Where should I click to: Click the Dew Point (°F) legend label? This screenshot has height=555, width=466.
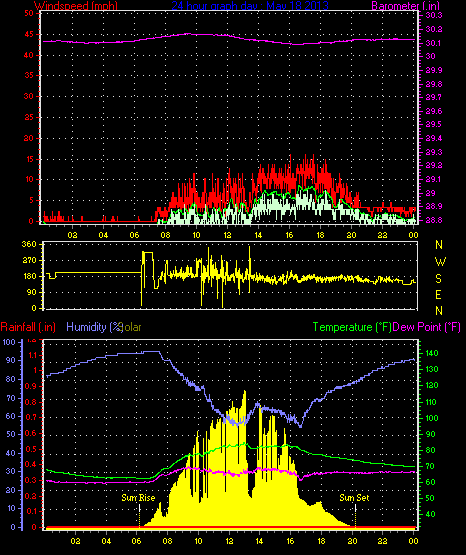426,327
